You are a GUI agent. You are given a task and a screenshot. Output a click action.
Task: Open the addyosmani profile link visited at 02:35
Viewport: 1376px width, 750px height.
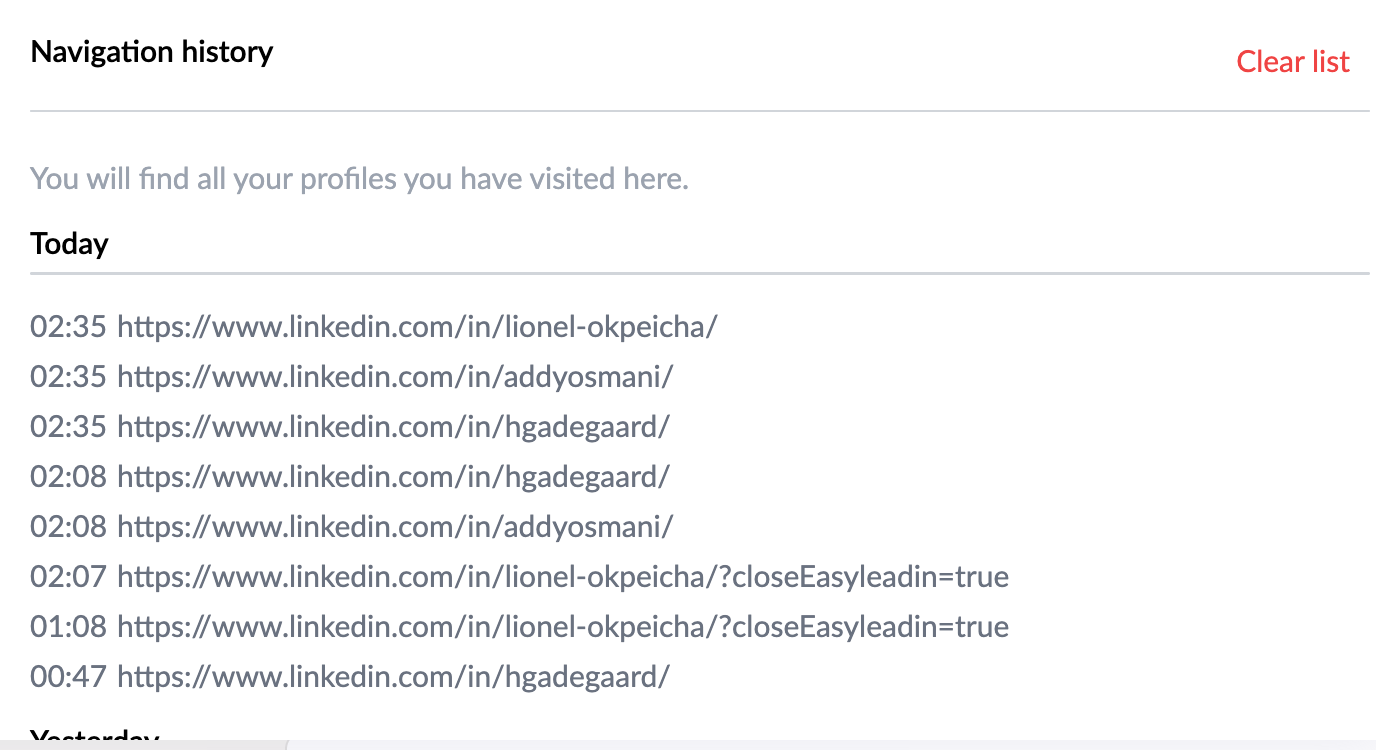396,376
